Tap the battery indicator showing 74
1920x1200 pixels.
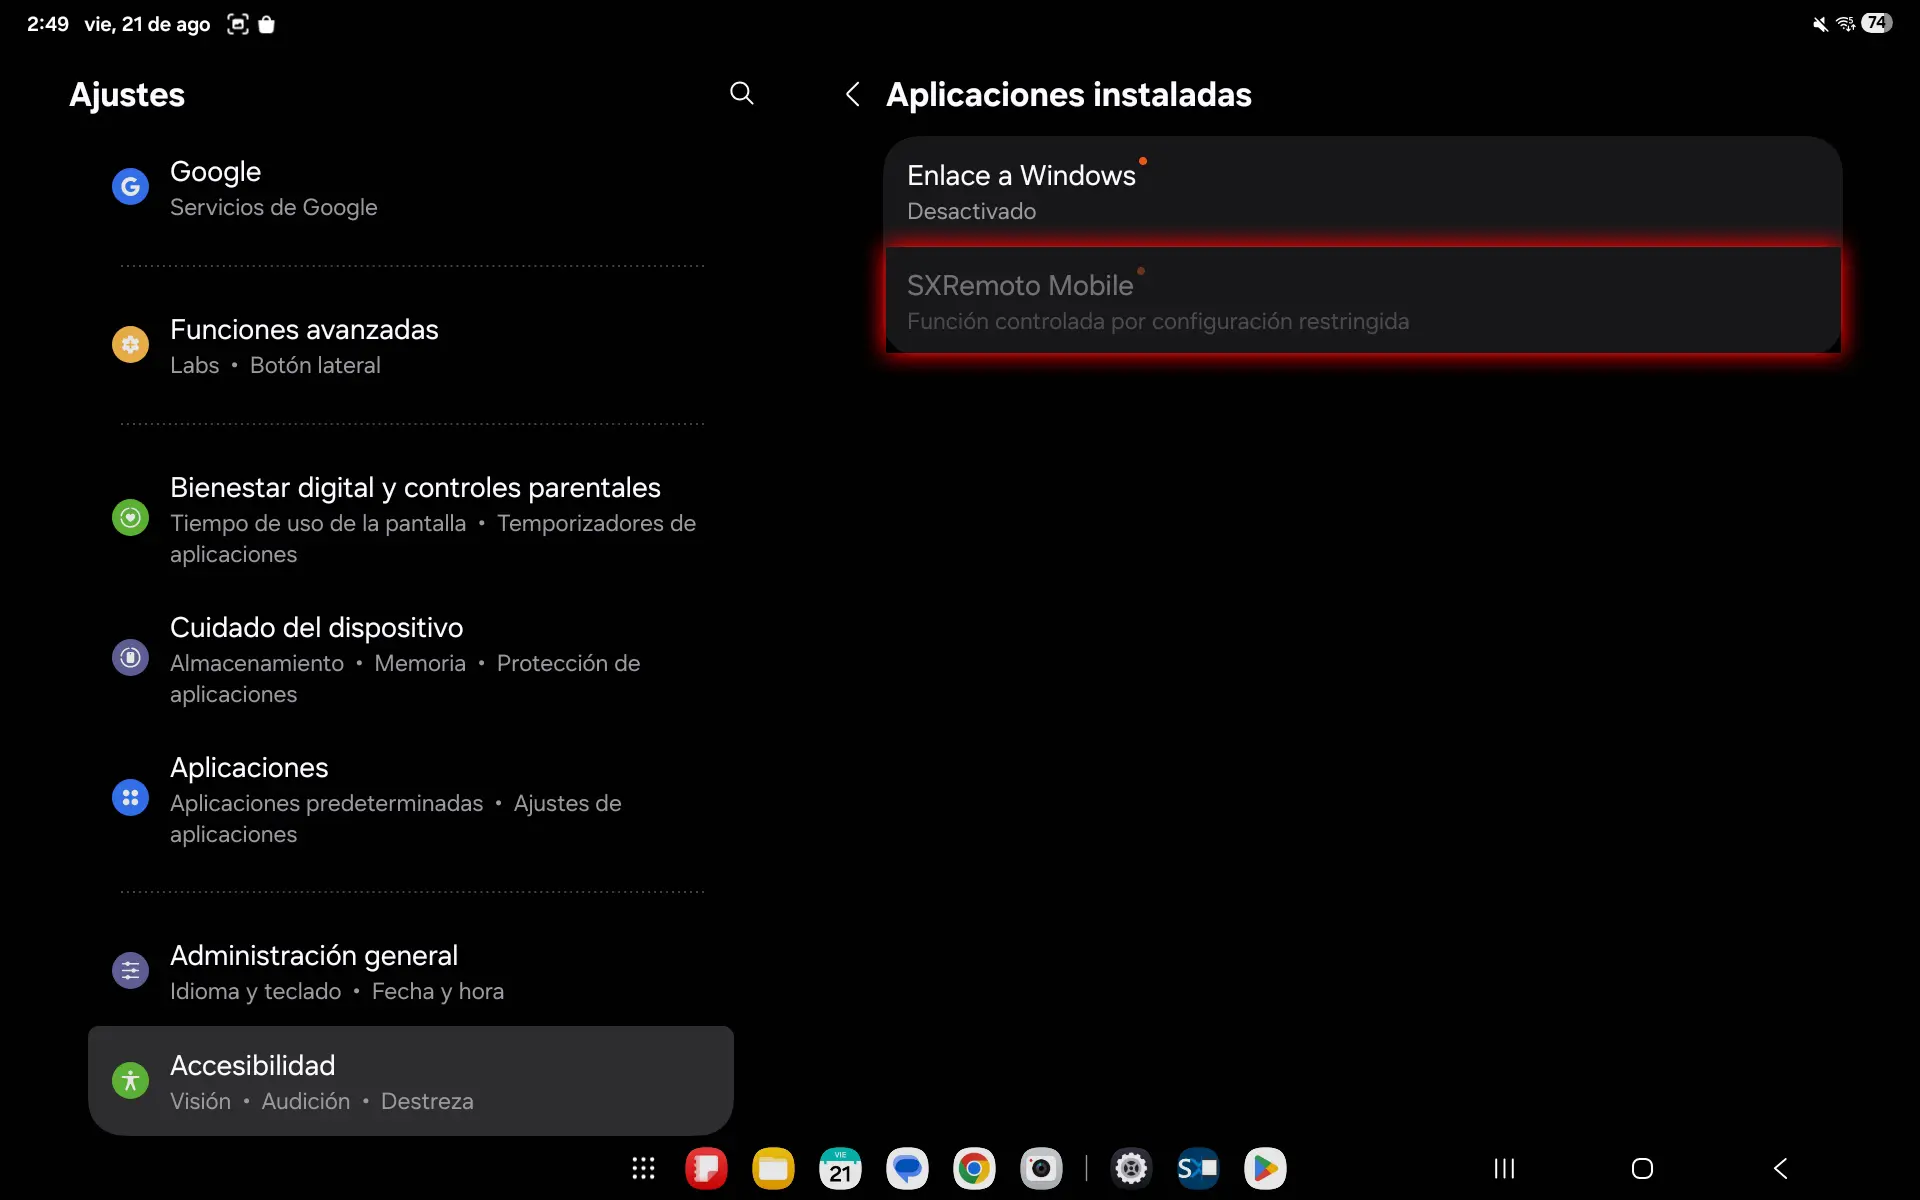coord(1876,23)
